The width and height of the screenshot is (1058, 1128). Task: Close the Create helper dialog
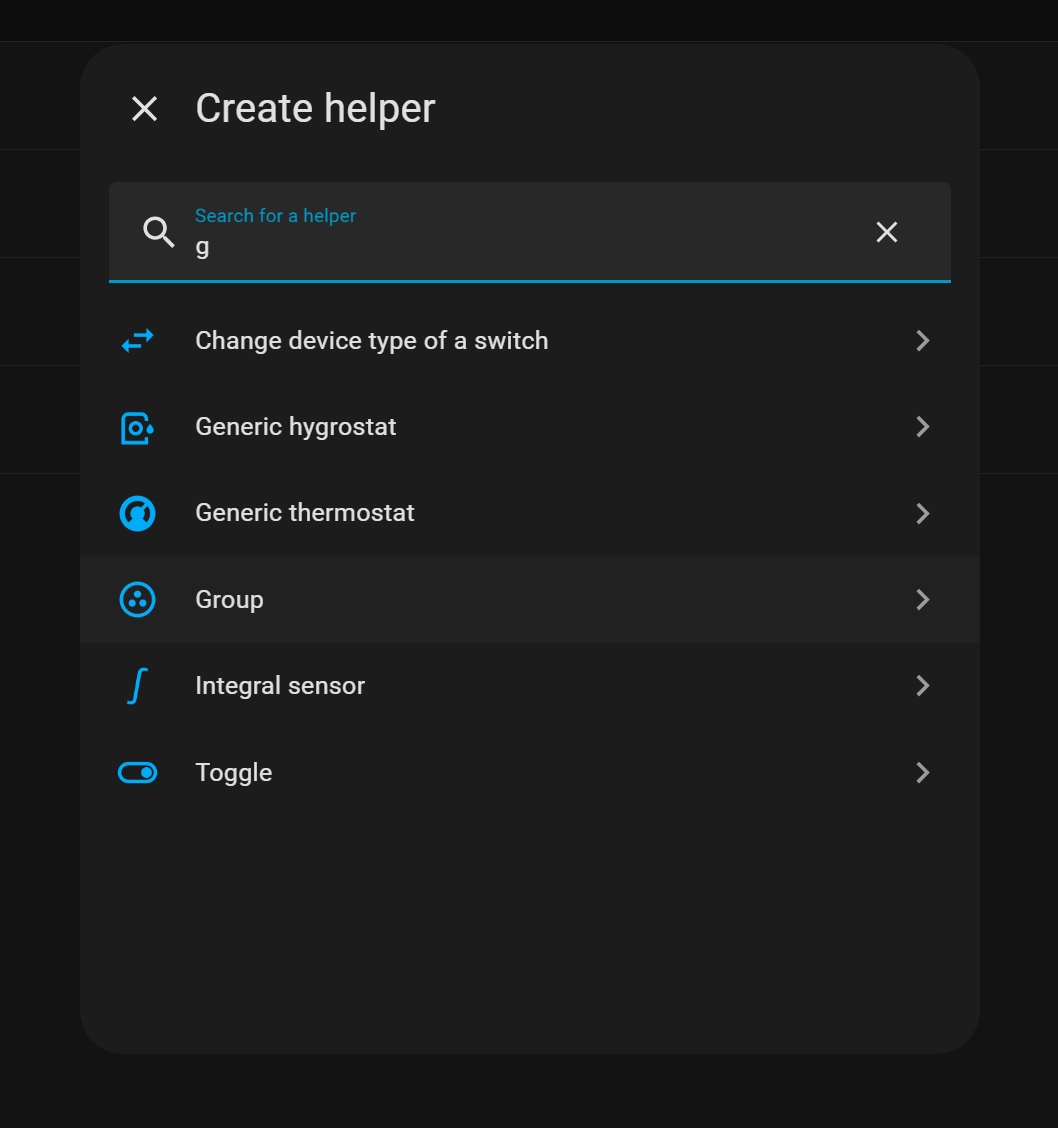click(x=145, y=109)
